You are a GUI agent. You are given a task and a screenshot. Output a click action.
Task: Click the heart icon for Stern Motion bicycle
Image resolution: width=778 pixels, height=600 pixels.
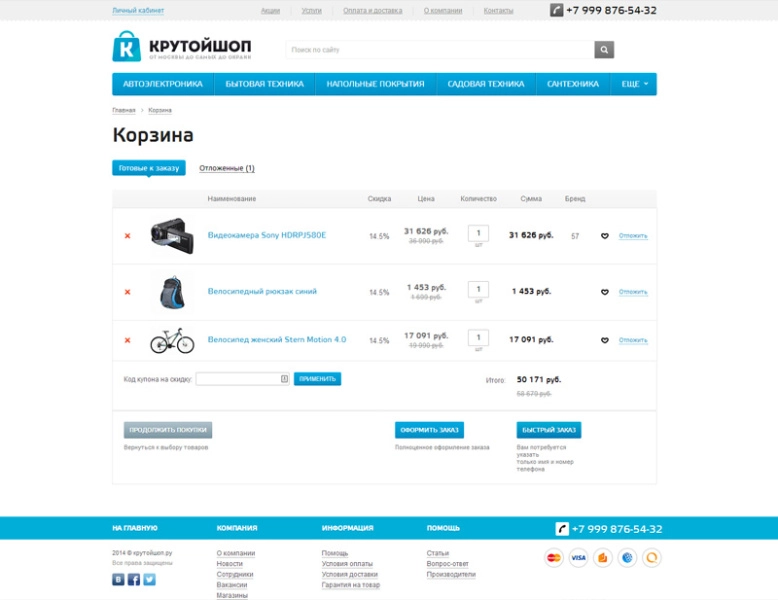click(x=604, y=340)
